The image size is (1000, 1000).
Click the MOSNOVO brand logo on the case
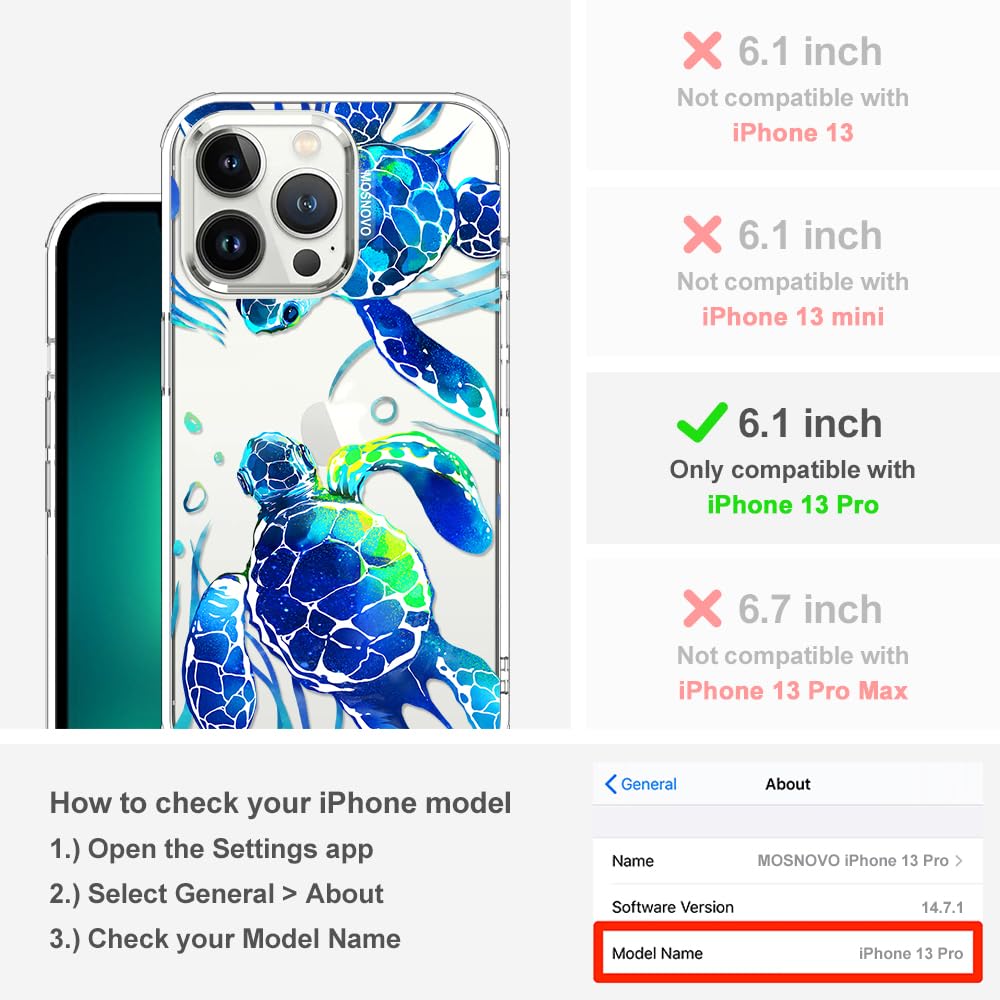(x=365, y=203)
